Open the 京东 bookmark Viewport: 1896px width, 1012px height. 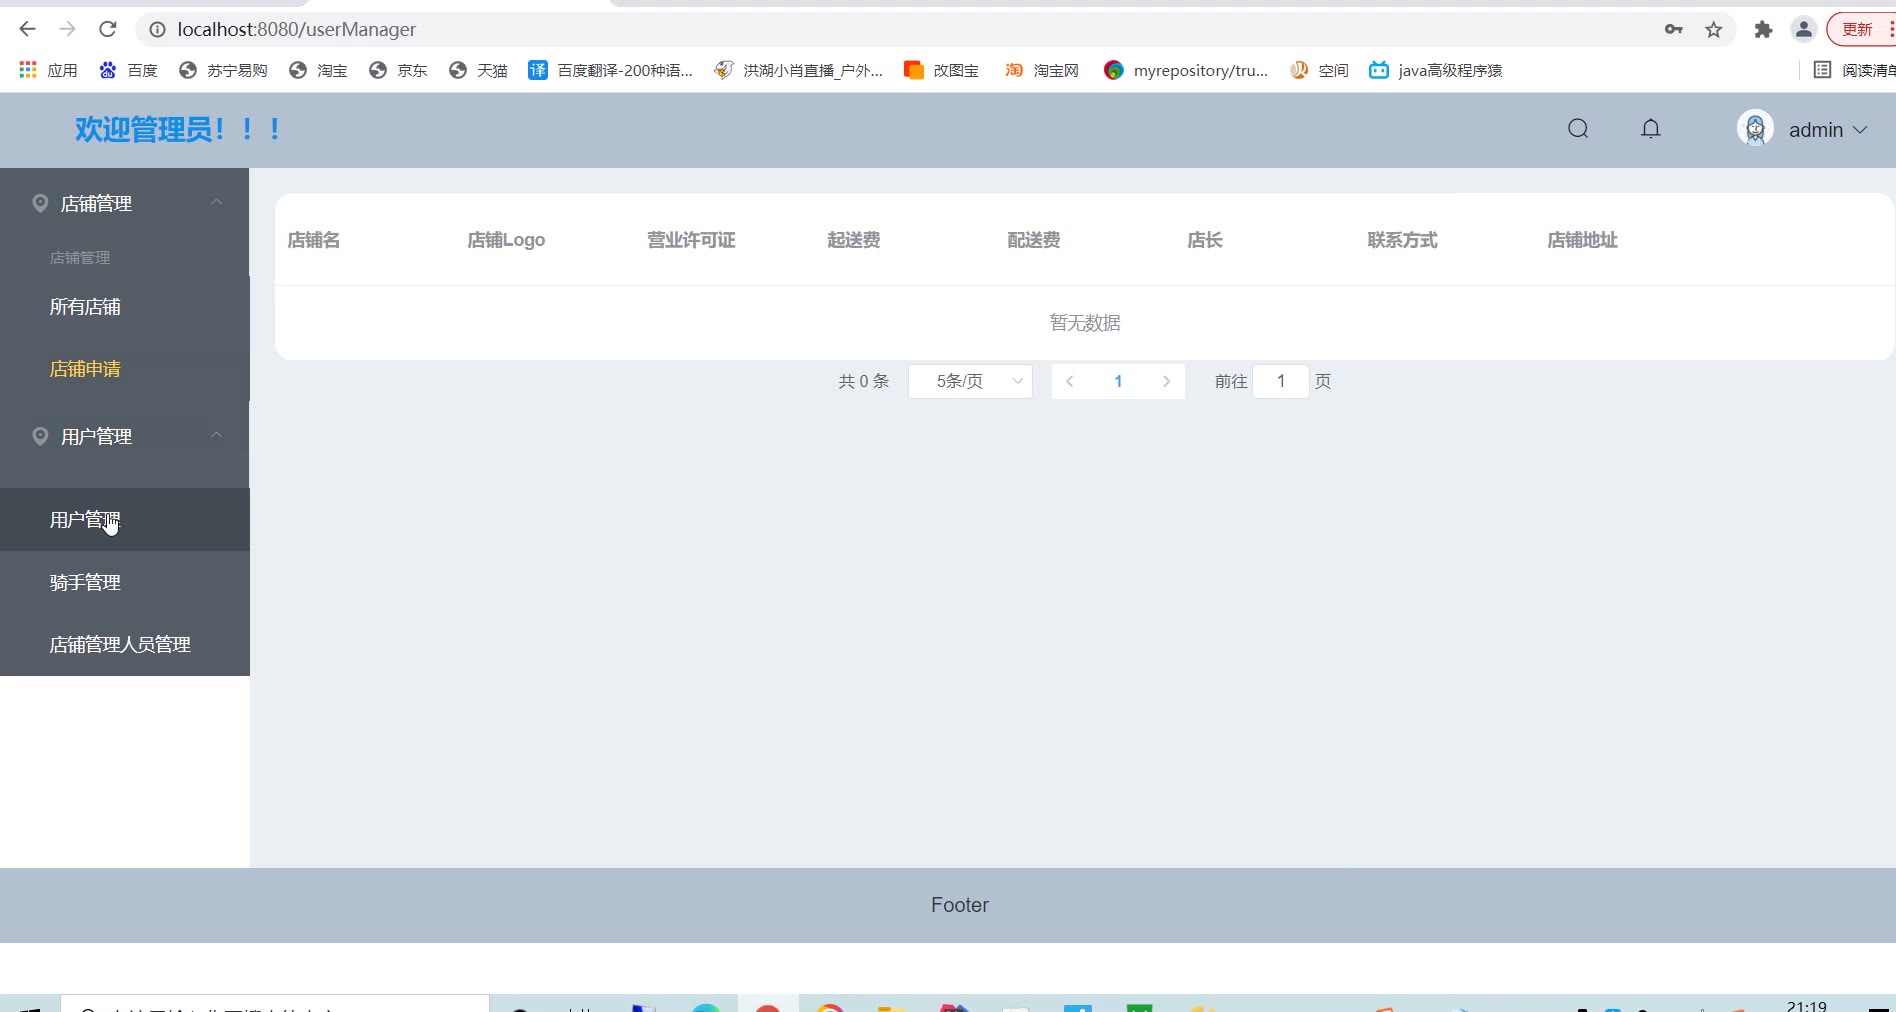point(398,70)
